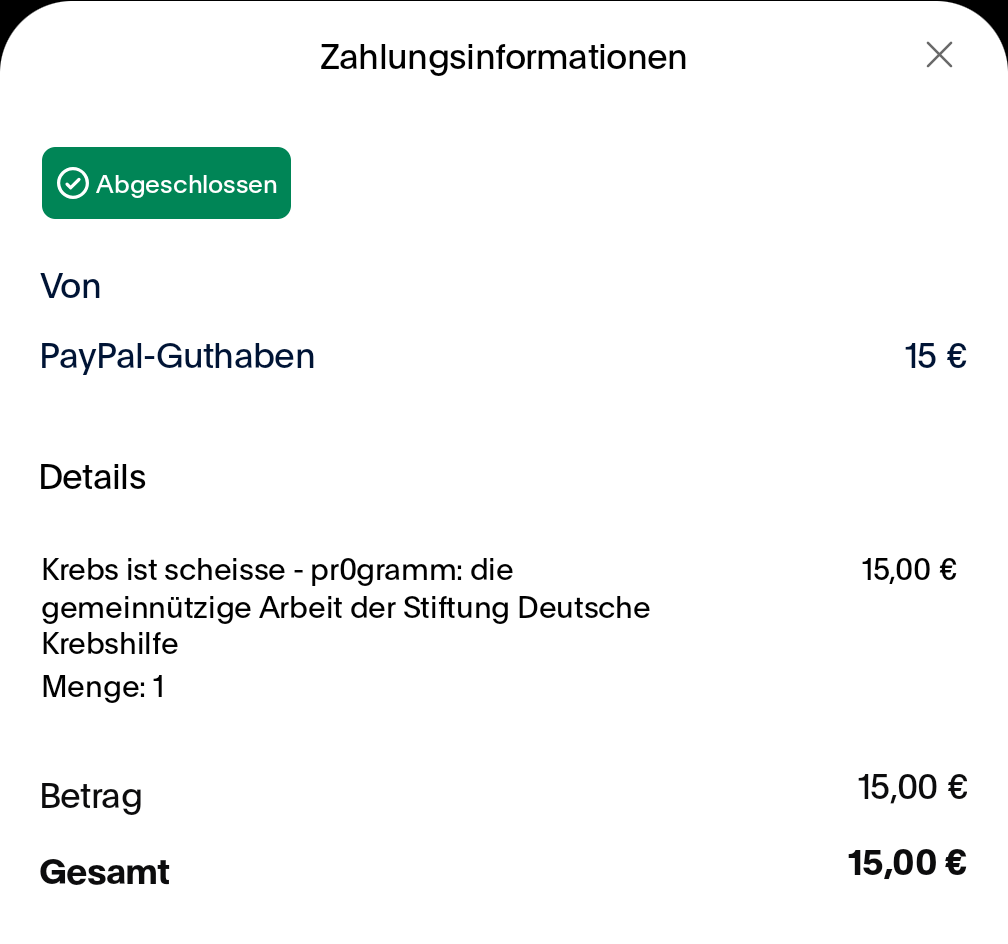1008x944 pixels.
Task: Click the Zahlungsinformationen header title
Action: [503, 57]
